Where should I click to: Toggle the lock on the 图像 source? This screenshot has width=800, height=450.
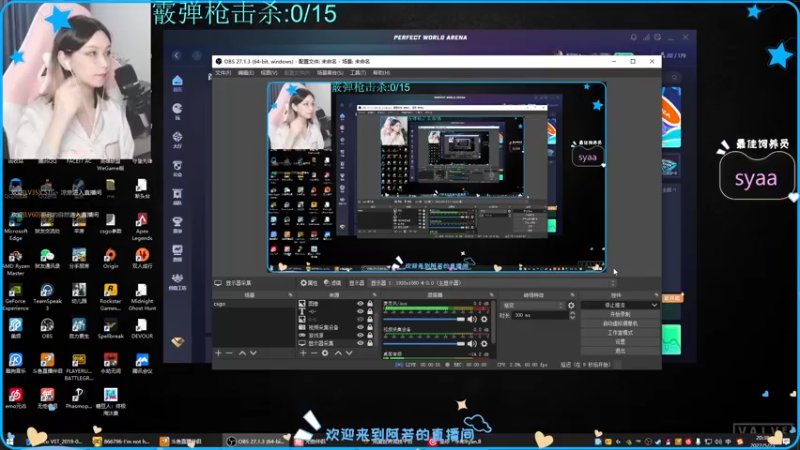[370, 304]
